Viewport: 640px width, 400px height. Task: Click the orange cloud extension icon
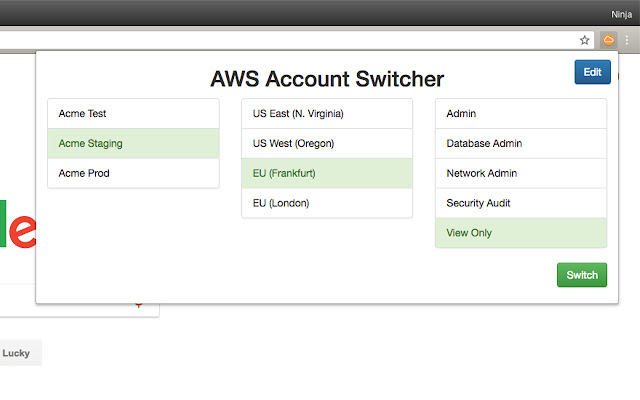[607, 40]
